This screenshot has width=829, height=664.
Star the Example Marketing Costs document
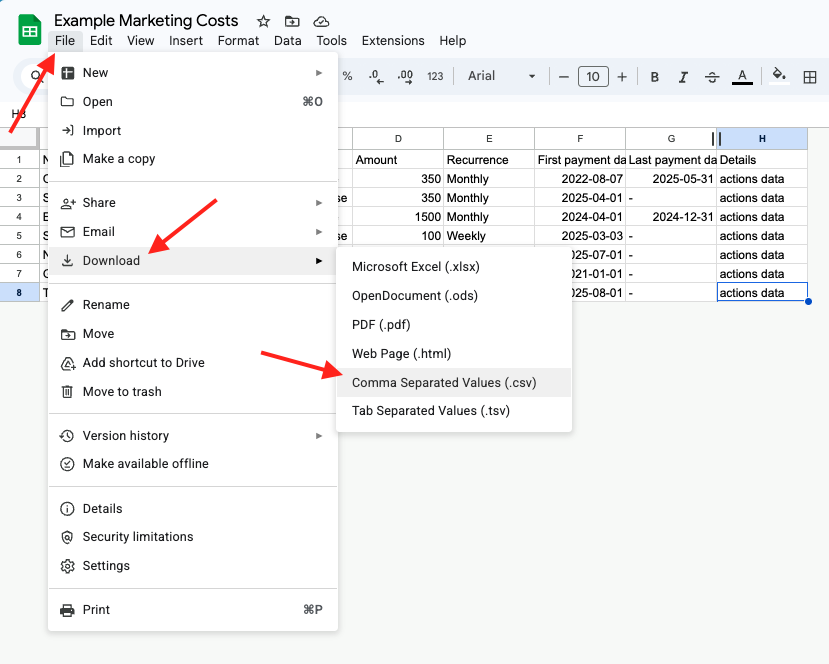point(263,21)
